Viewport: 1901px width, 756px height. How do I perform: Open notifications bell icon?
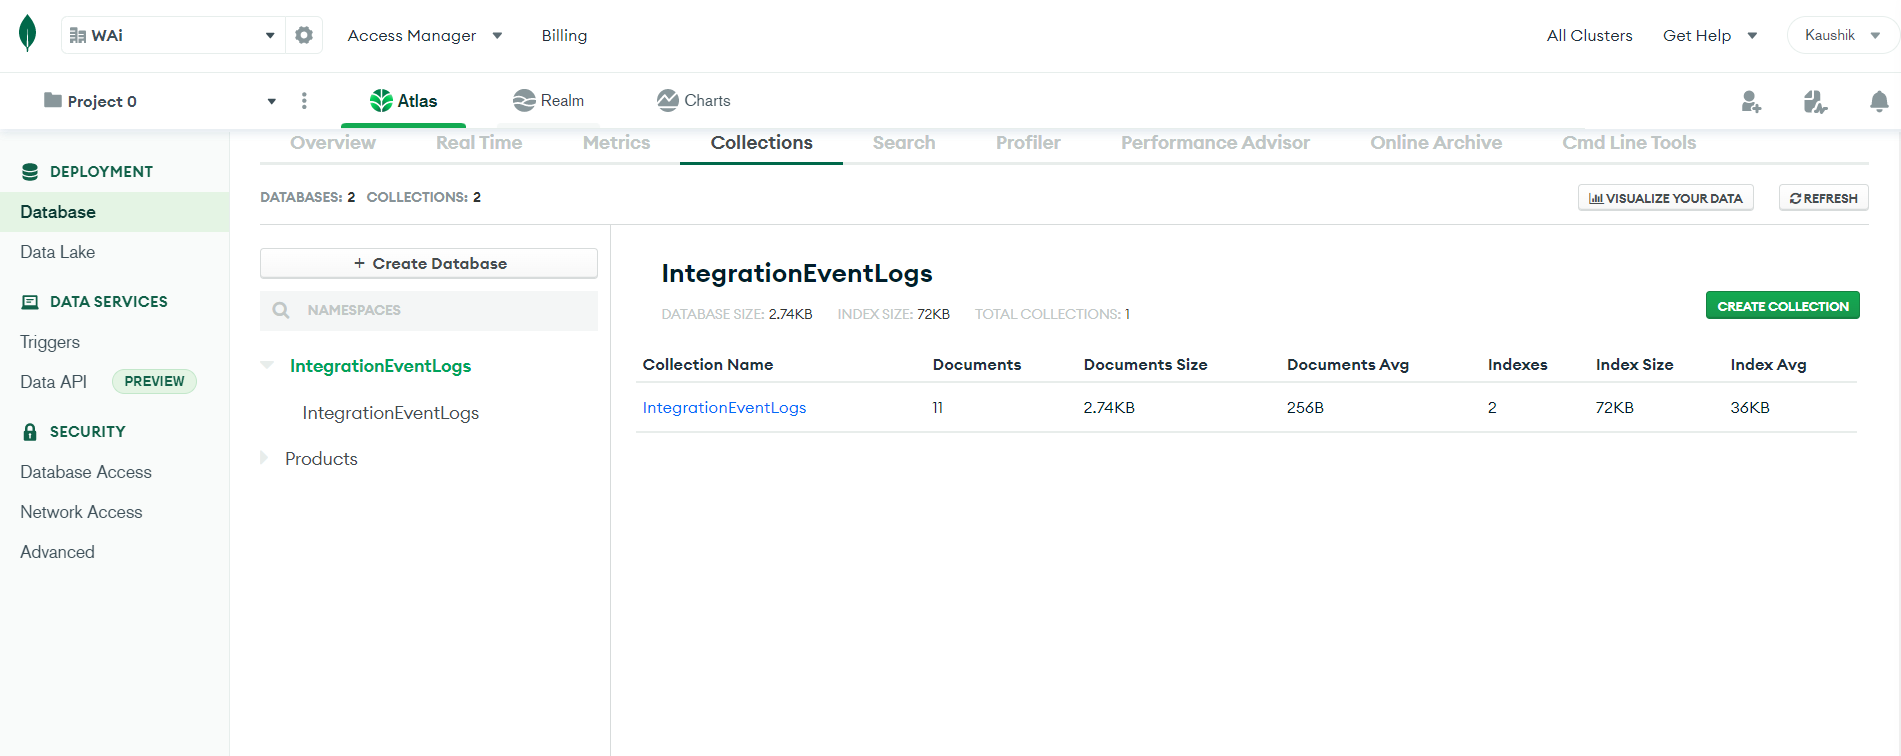coord(1879,101)
